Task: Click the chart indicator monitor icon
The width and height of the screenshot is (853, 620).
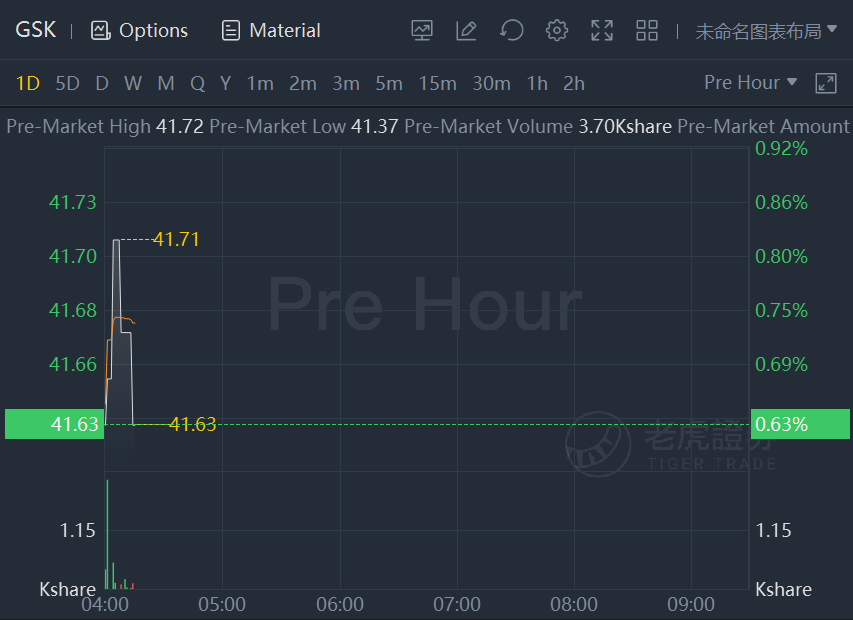Action: (x=422, y=30)
